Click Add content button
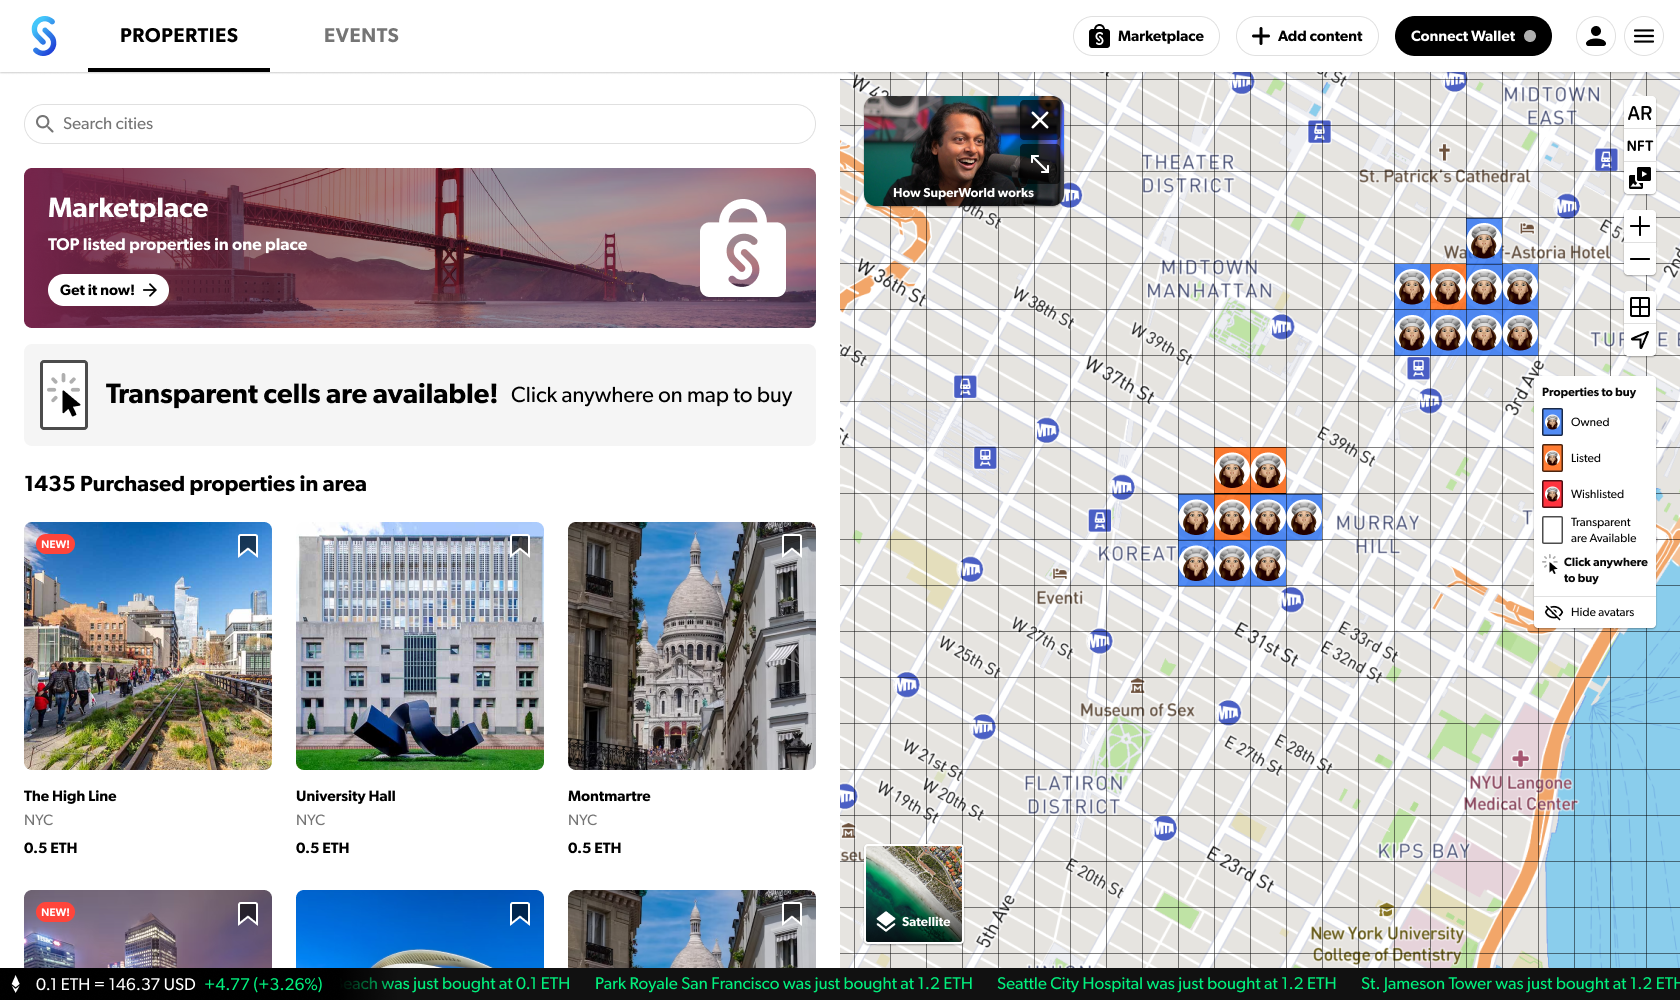The width and height of the screenshot is (1680, 1000). coord(1307,36)
